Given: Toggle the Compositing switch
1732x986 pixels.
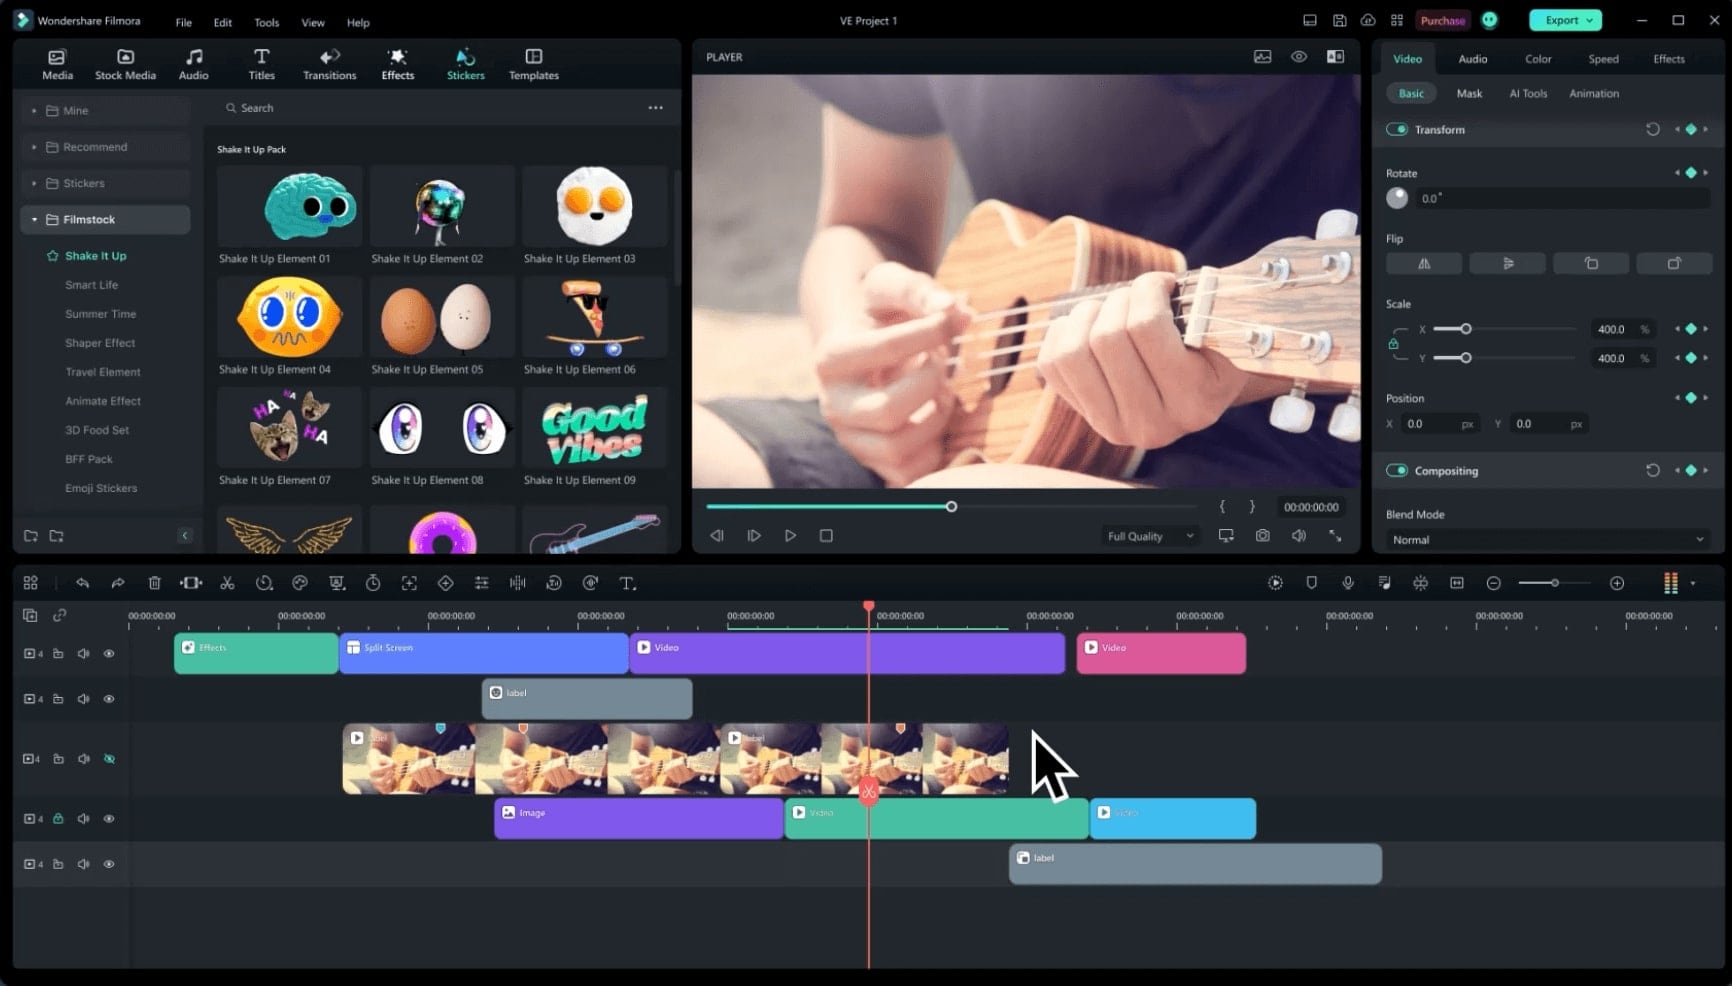Looking at the screenshot, I should [1397, 470].
